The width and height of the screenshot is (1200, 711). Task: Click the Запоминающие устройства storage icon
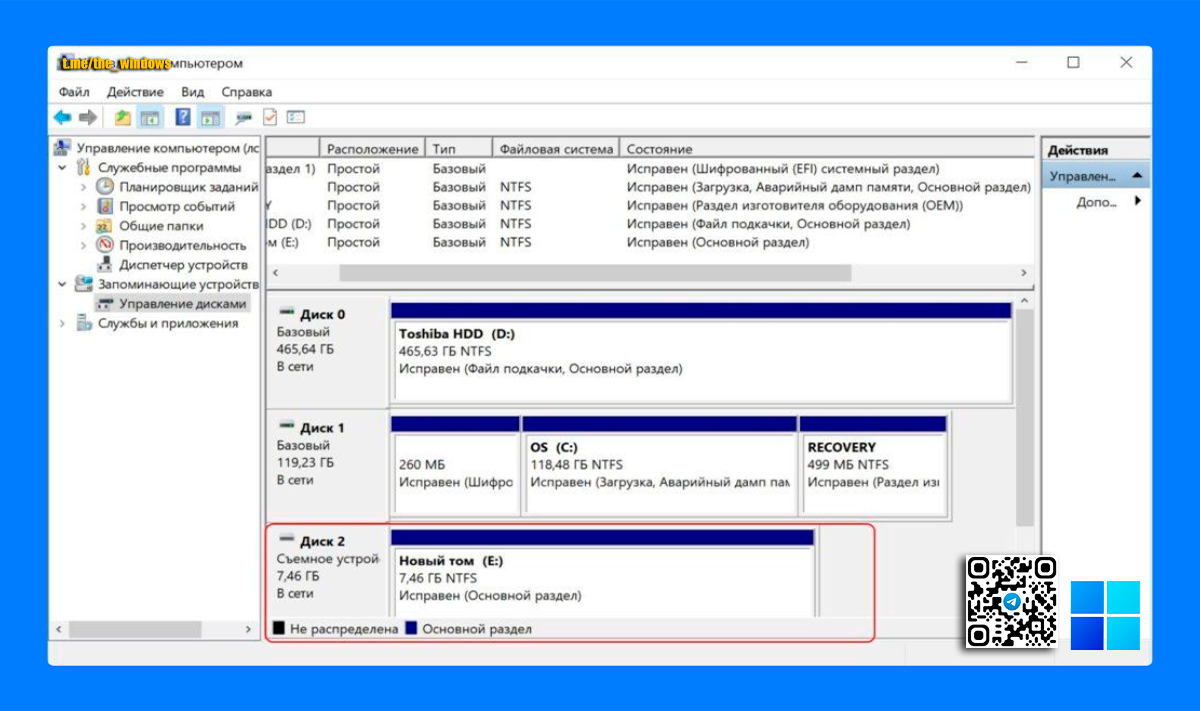click(84, 284)
